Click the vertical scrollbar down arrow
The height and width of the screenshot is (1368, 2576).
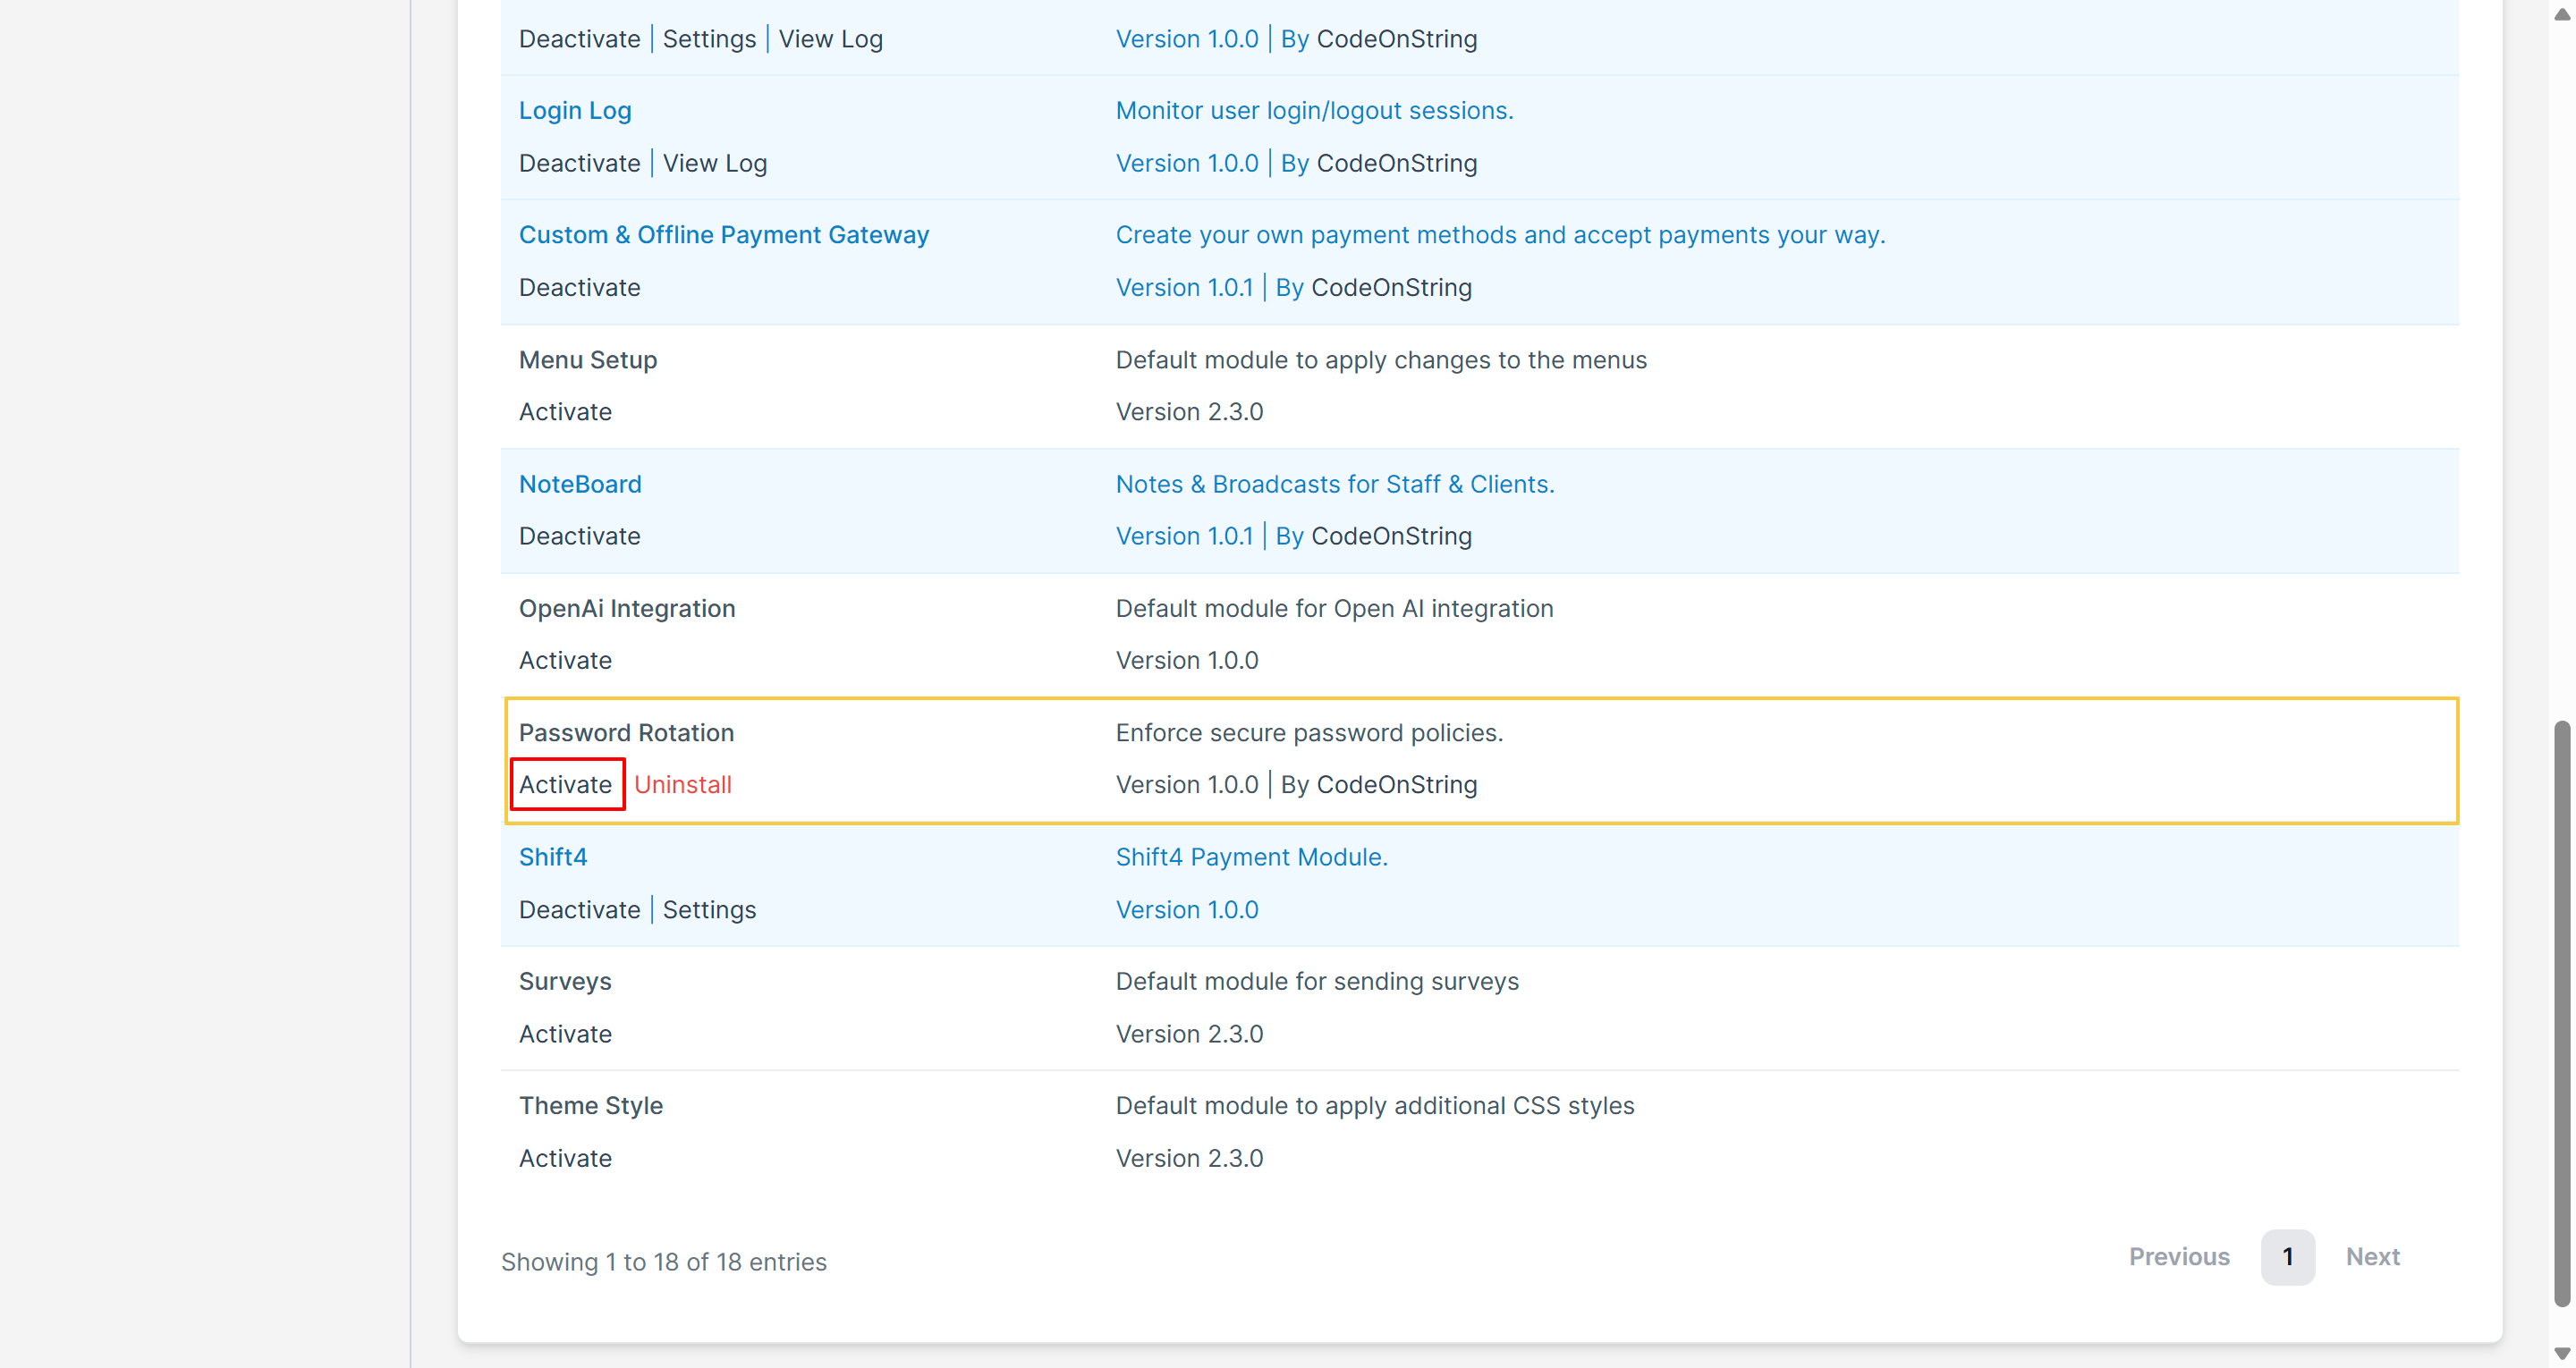[x=2561, y=1353]
